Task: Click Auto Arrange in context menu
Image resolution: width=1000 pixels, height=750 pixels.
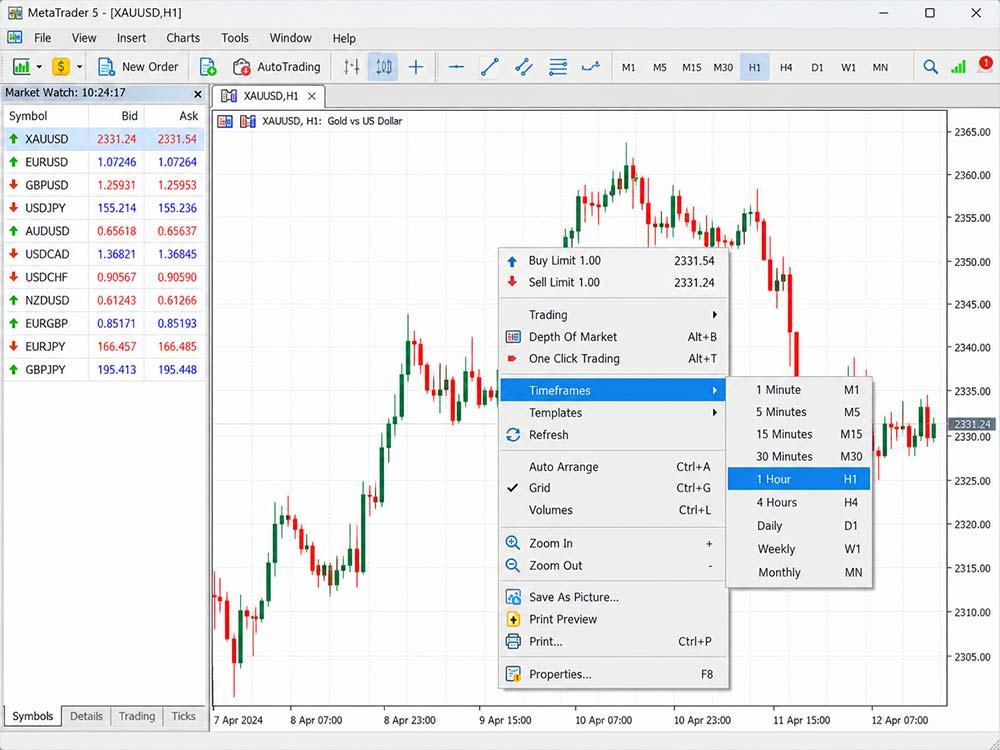Action: point(614,467)
